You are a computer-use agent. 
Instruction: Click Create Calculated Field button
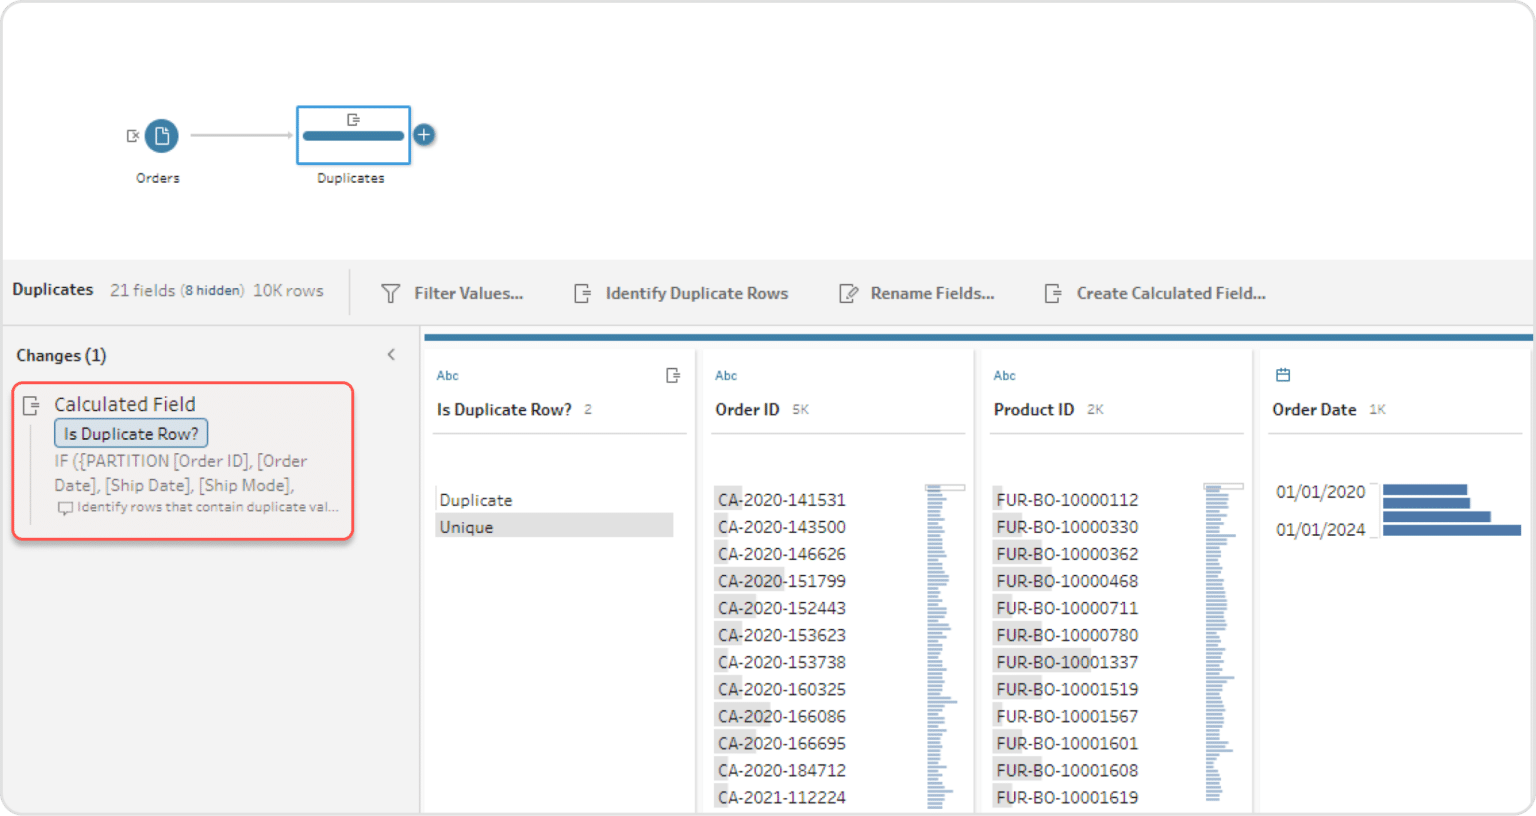[x=1155, y=293]
